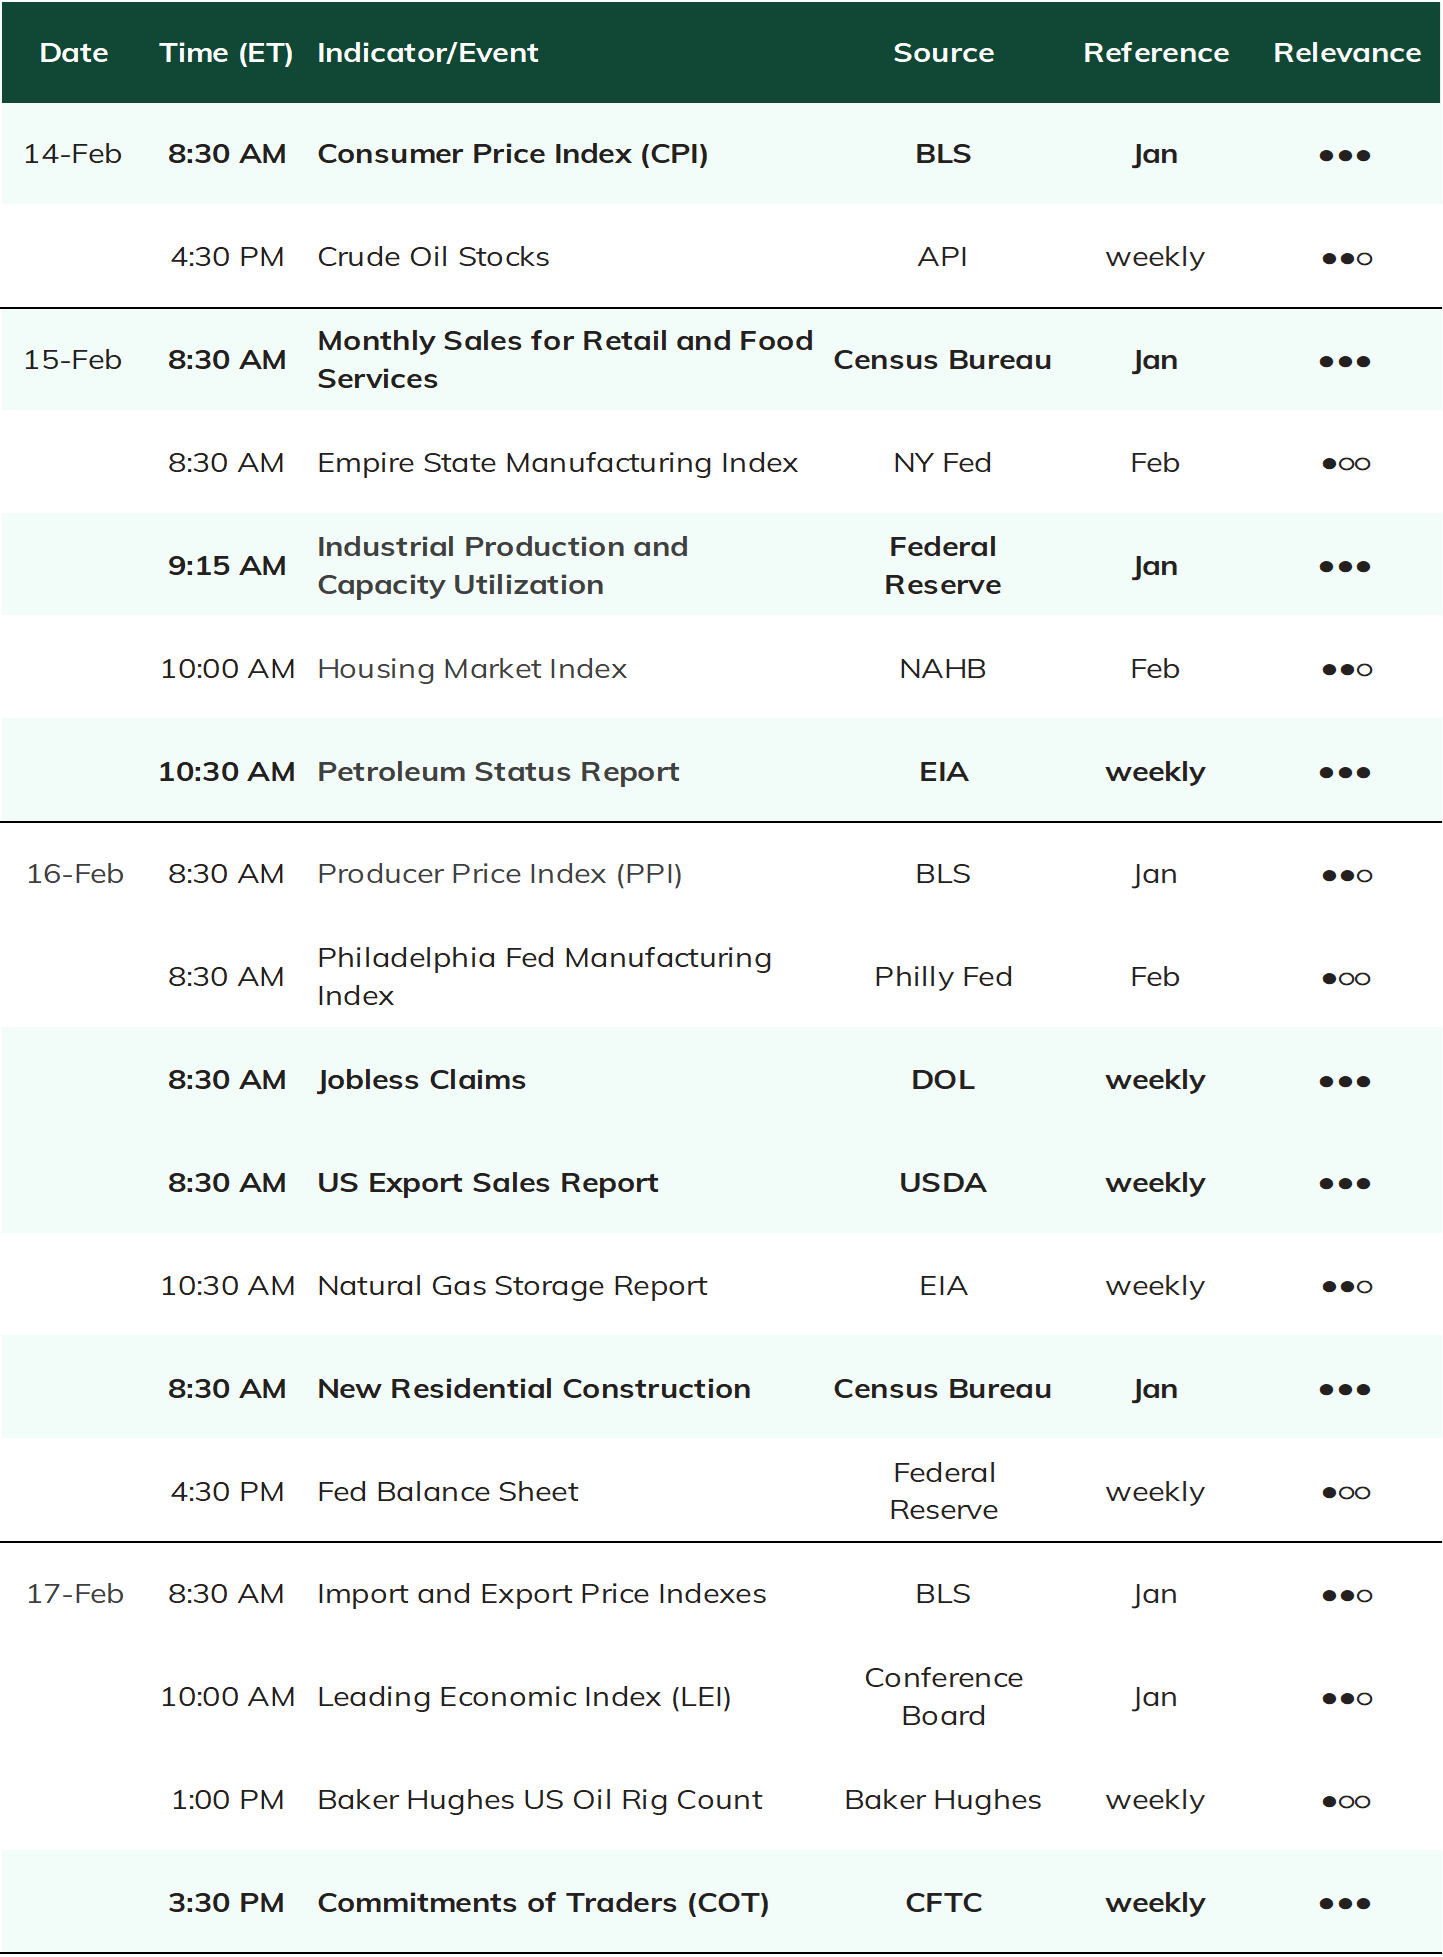Select the 15-Feb date cell
This screenshot has height=1957, width=1443.
click(73, 360)
